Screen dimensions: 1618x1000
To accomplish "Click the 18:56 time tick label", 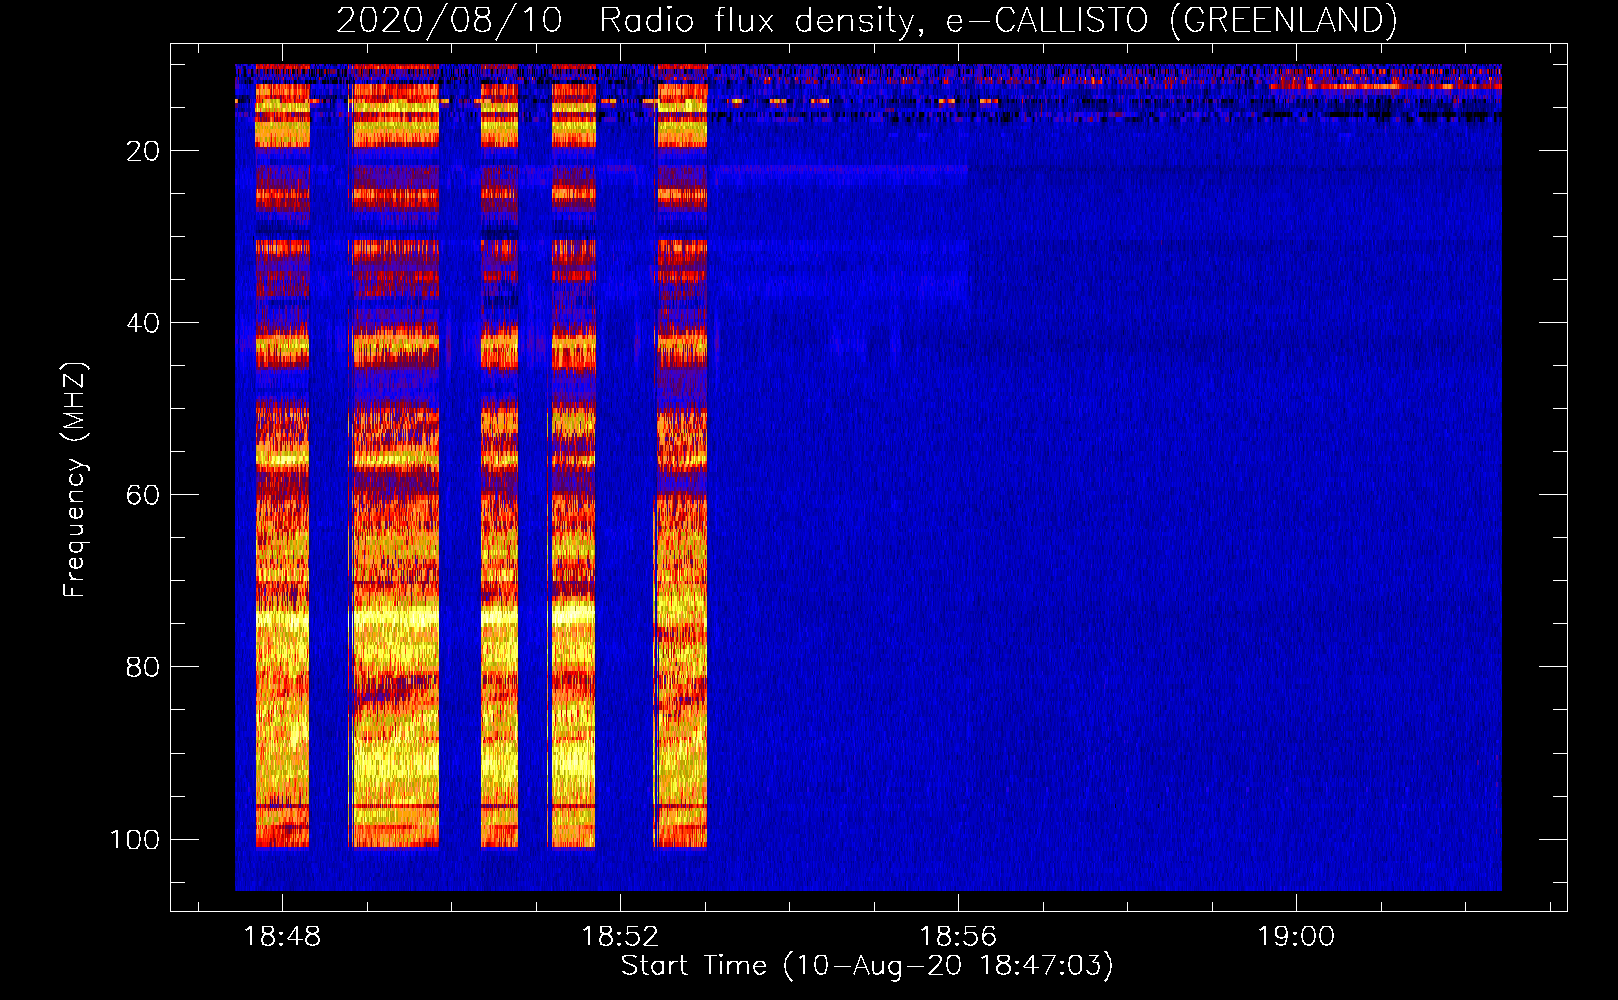I will pos(958,937).
